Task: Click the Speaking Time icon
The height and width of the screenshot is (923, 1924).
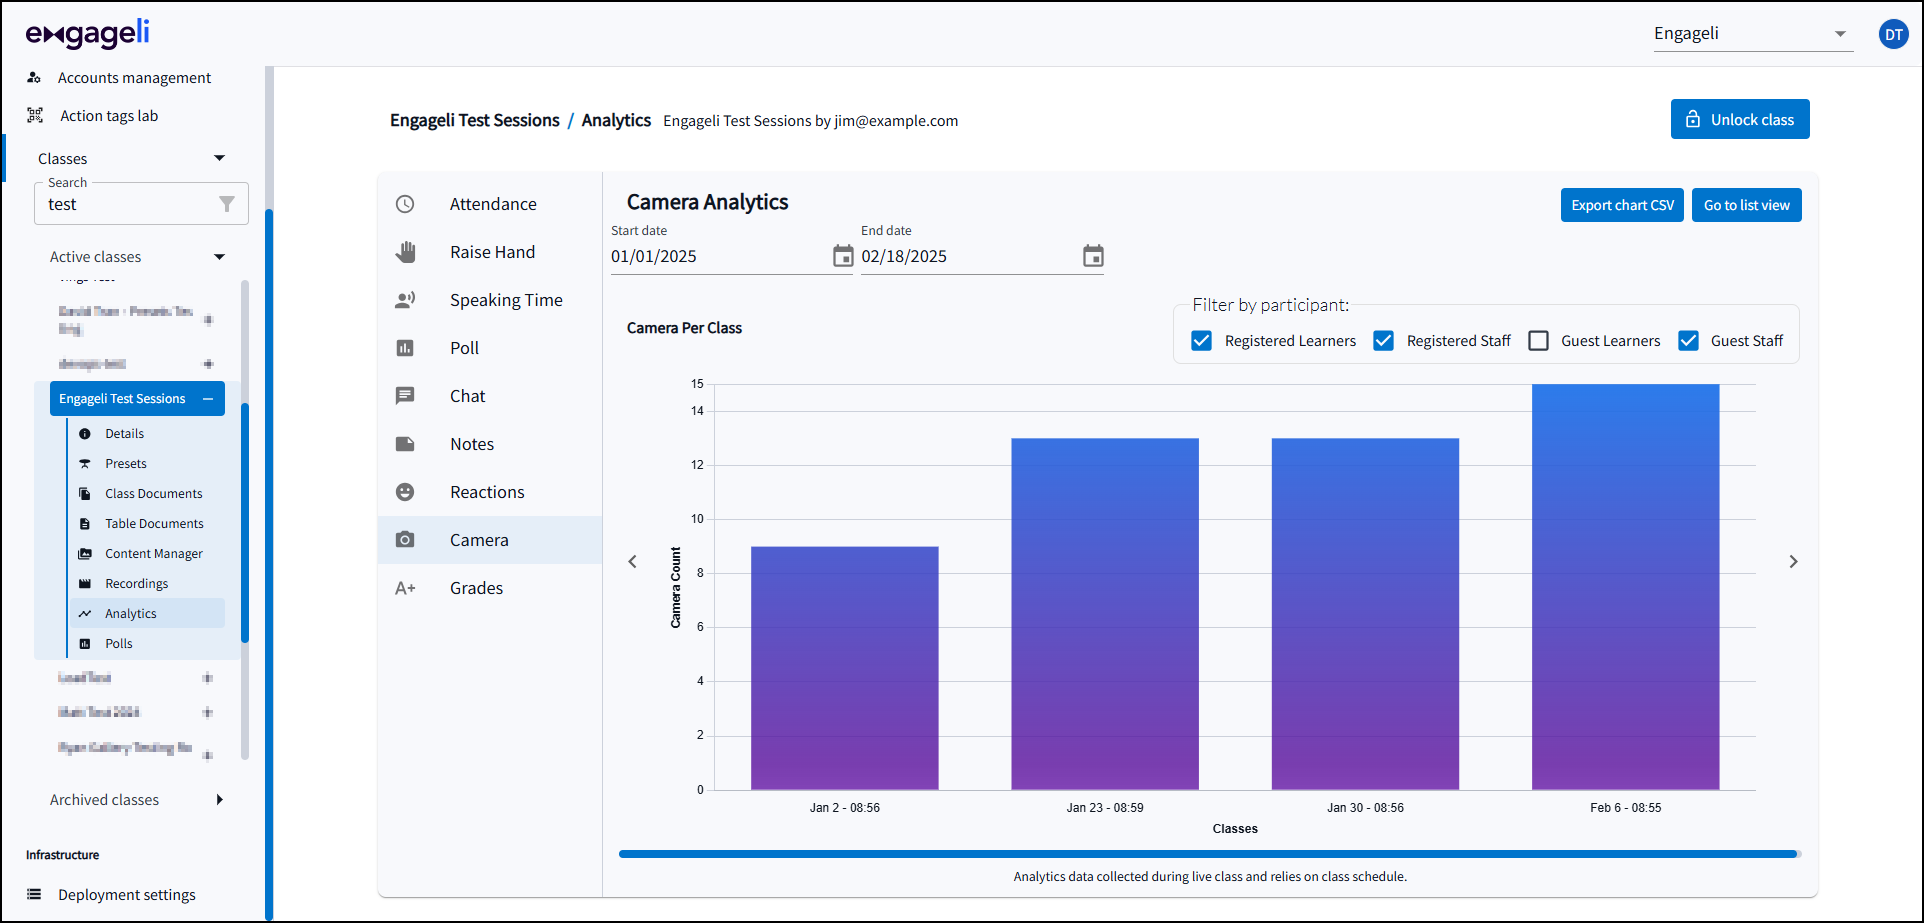Action: (x=405, y=300)
